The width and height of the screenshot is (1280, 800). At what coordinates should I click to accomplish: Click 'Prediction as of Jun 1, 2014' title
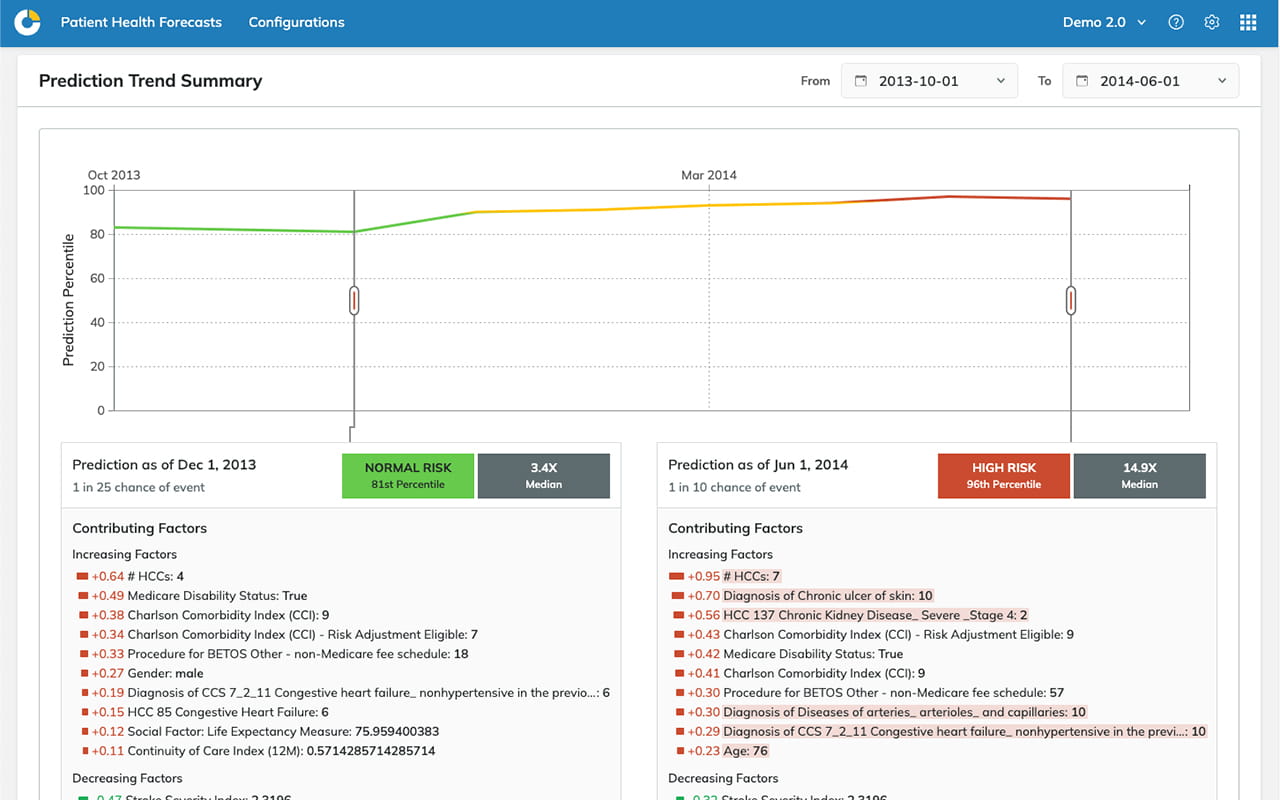(758, 465)
